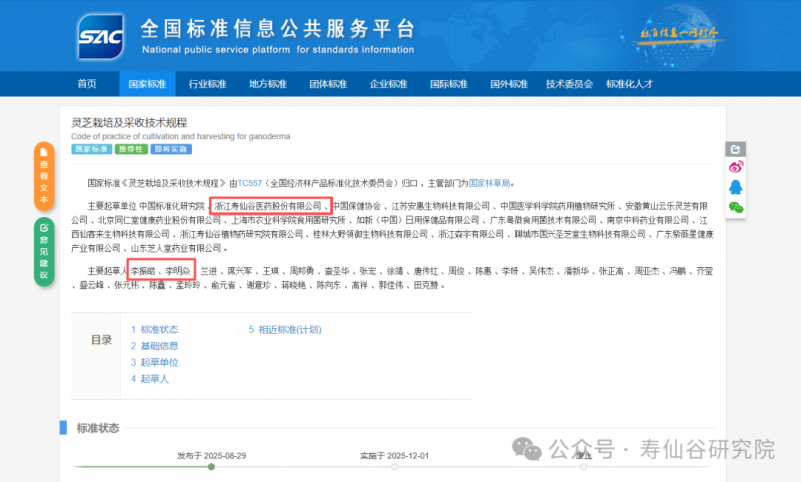
Task: Click drafter name 李明焱
Action: (178, 271)
